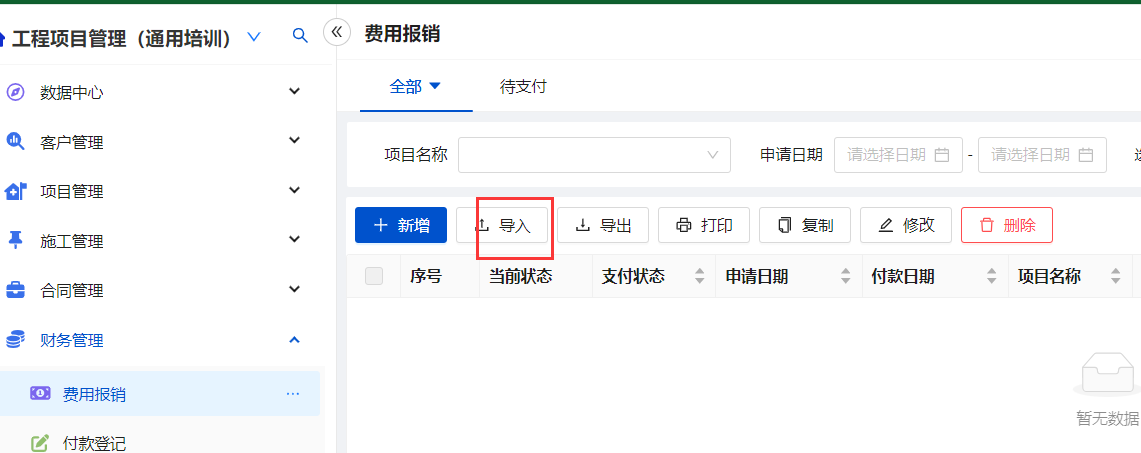
Task: Click the search magnifier icon in sidebar header
Action: [300, 36]
